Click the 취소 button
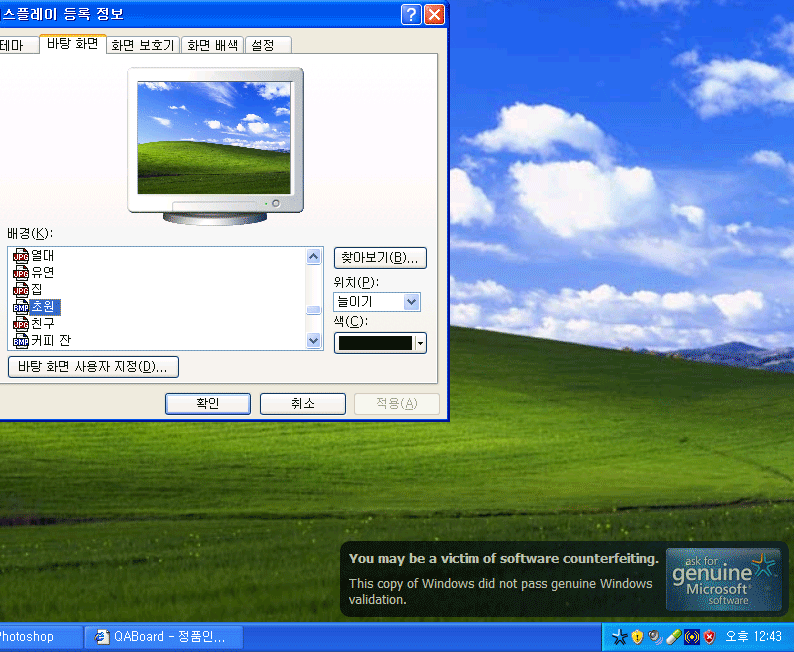This screenshot has height=652, width=794. (x=303, y=404)
